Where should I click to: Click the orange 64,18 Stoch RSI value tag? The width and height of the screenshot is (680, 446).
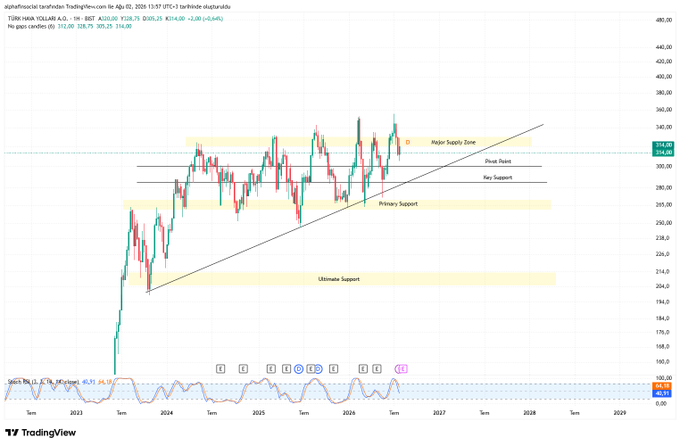[662, 386]
